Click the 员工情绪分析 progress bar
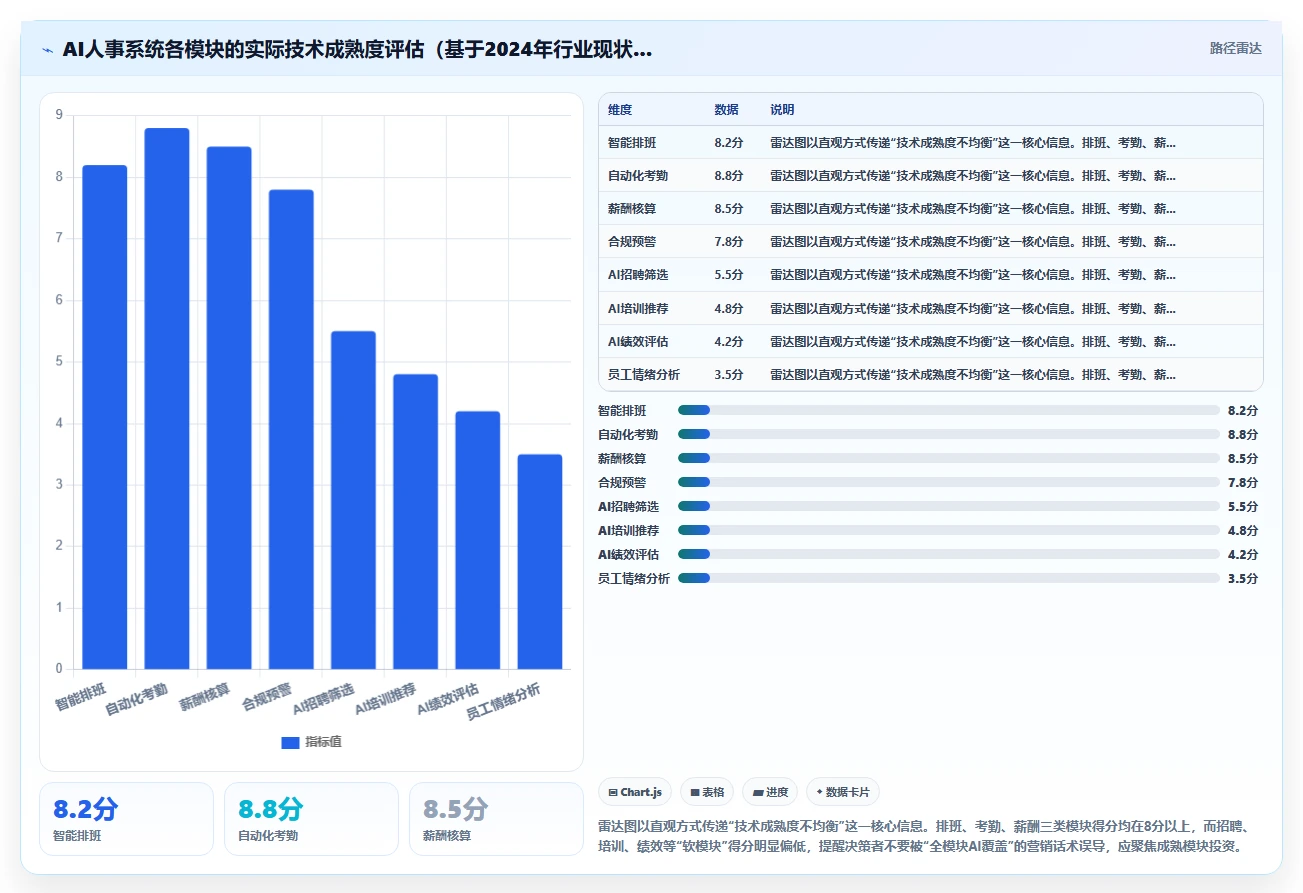This screenshot has width=1303, height=893. point(948,578)
